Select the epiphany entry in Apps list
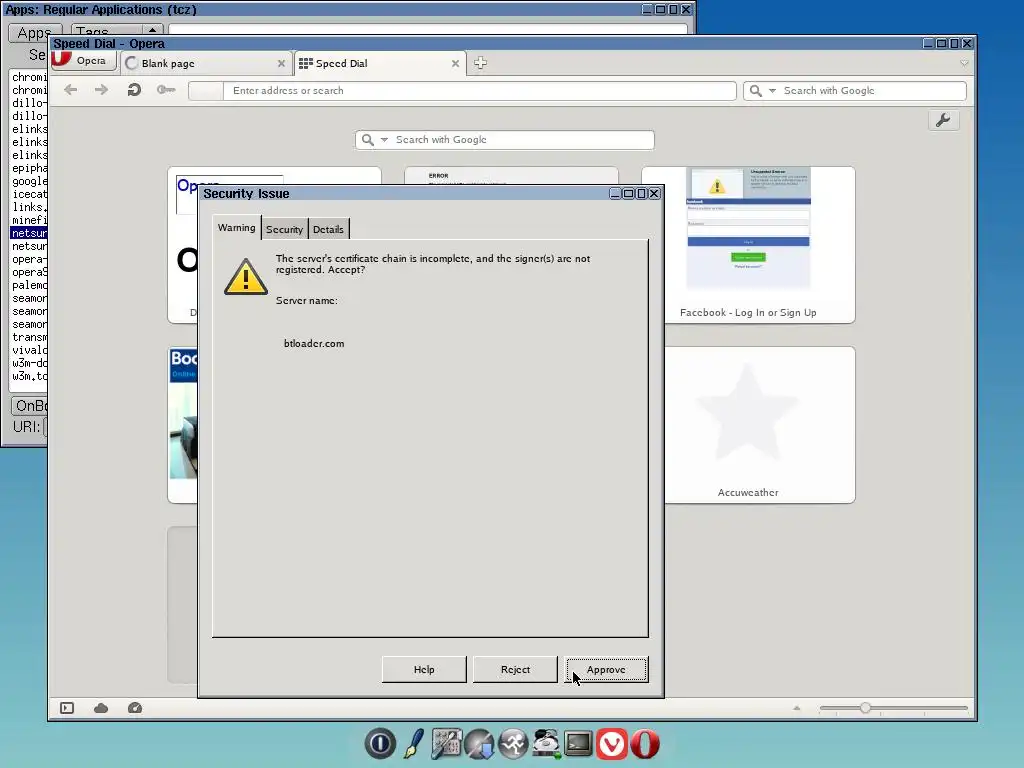 [29, 168]
